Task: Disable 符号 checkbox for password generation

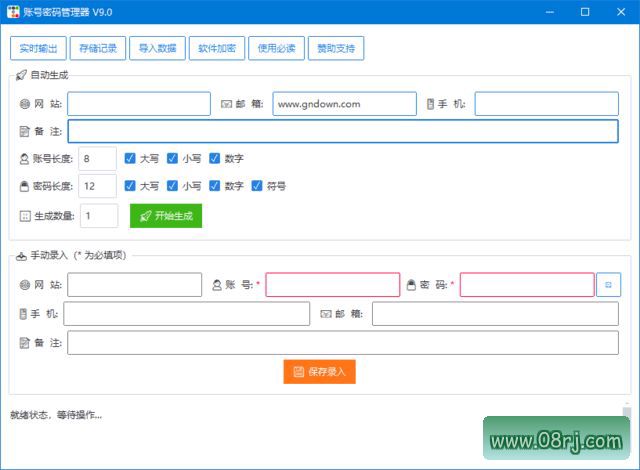Action: coord(257,186)
